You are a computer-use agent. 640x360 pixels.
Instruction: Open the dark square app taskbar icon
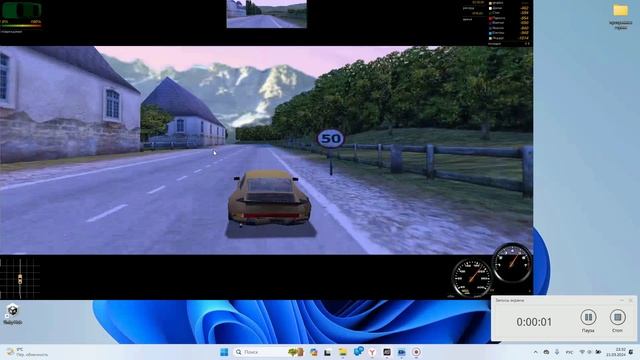pos(387,352)
